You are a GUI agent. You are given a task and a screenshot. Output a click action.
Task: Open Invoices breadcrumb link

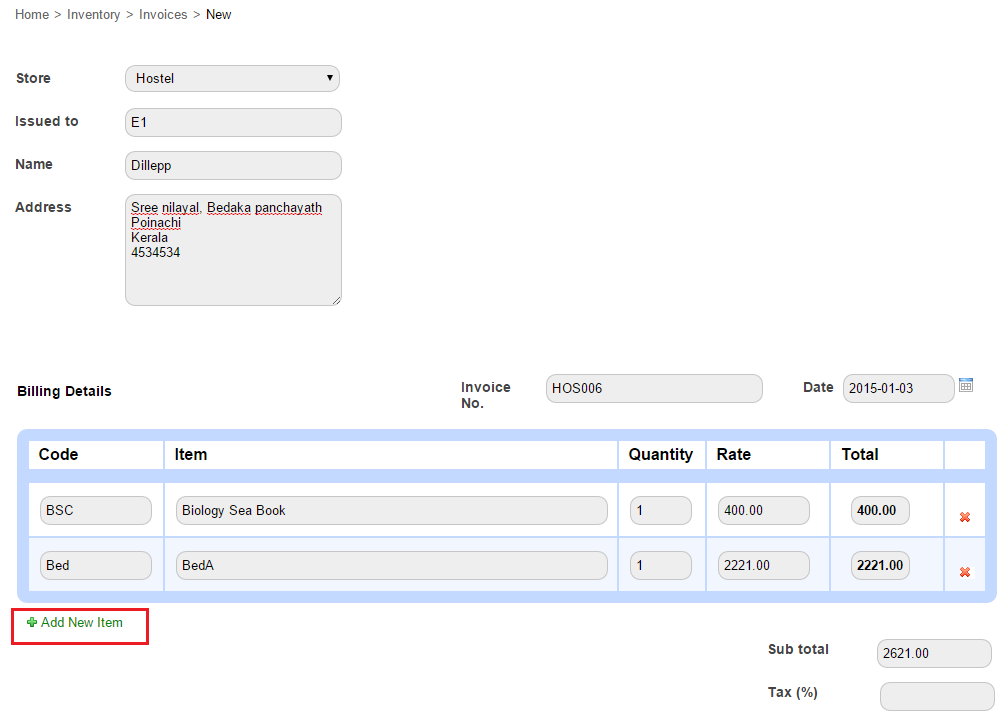pyautogui.click(x=163, y=14)
